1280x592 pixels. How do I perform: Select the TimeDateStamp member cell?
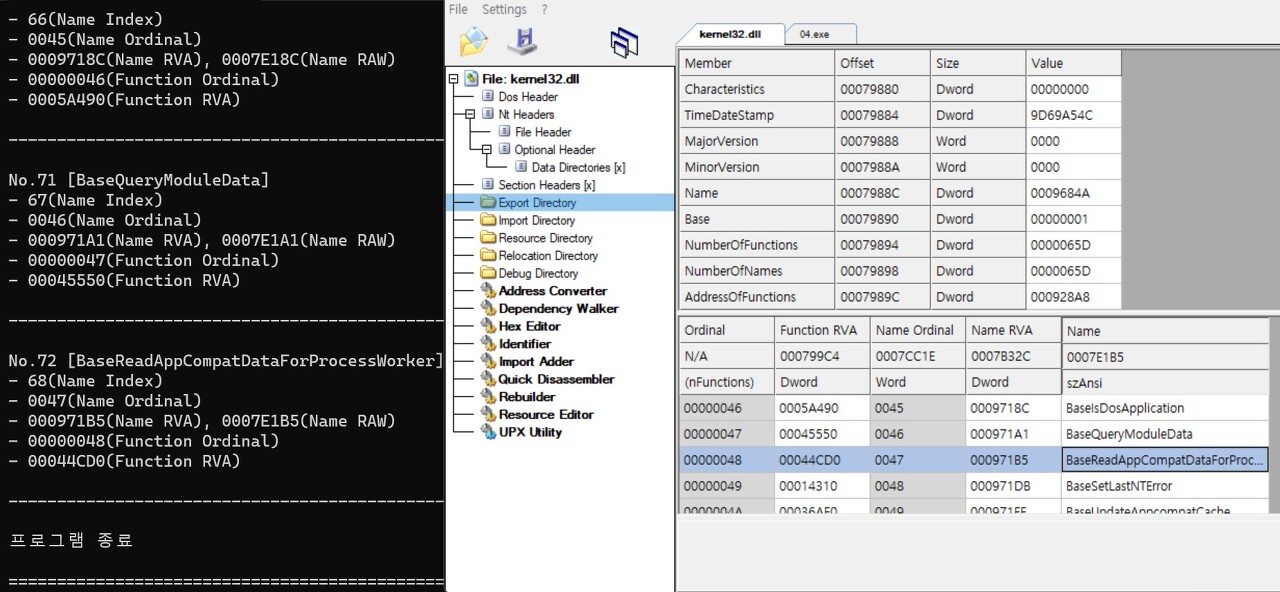click(757, 115)
